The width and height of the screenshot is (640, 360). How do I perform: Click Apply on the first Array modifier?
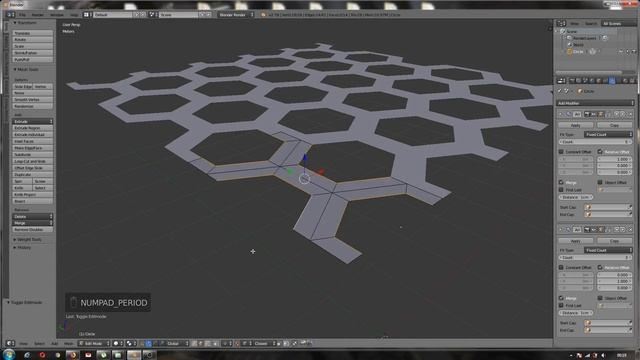[576, 125]
